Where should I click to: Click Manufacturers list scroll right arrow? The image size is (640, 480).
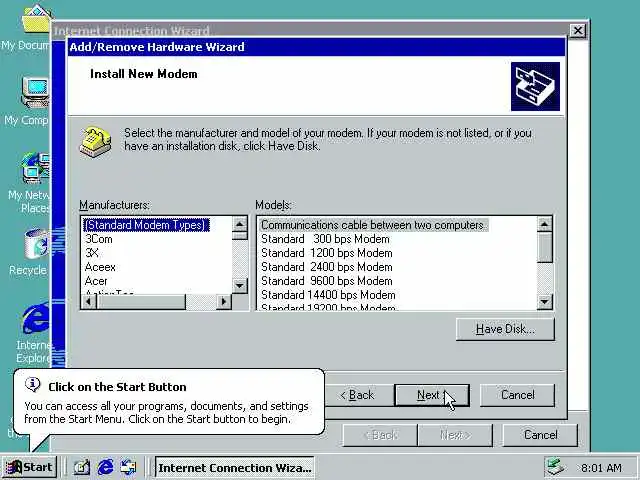[x=224, y=302]
